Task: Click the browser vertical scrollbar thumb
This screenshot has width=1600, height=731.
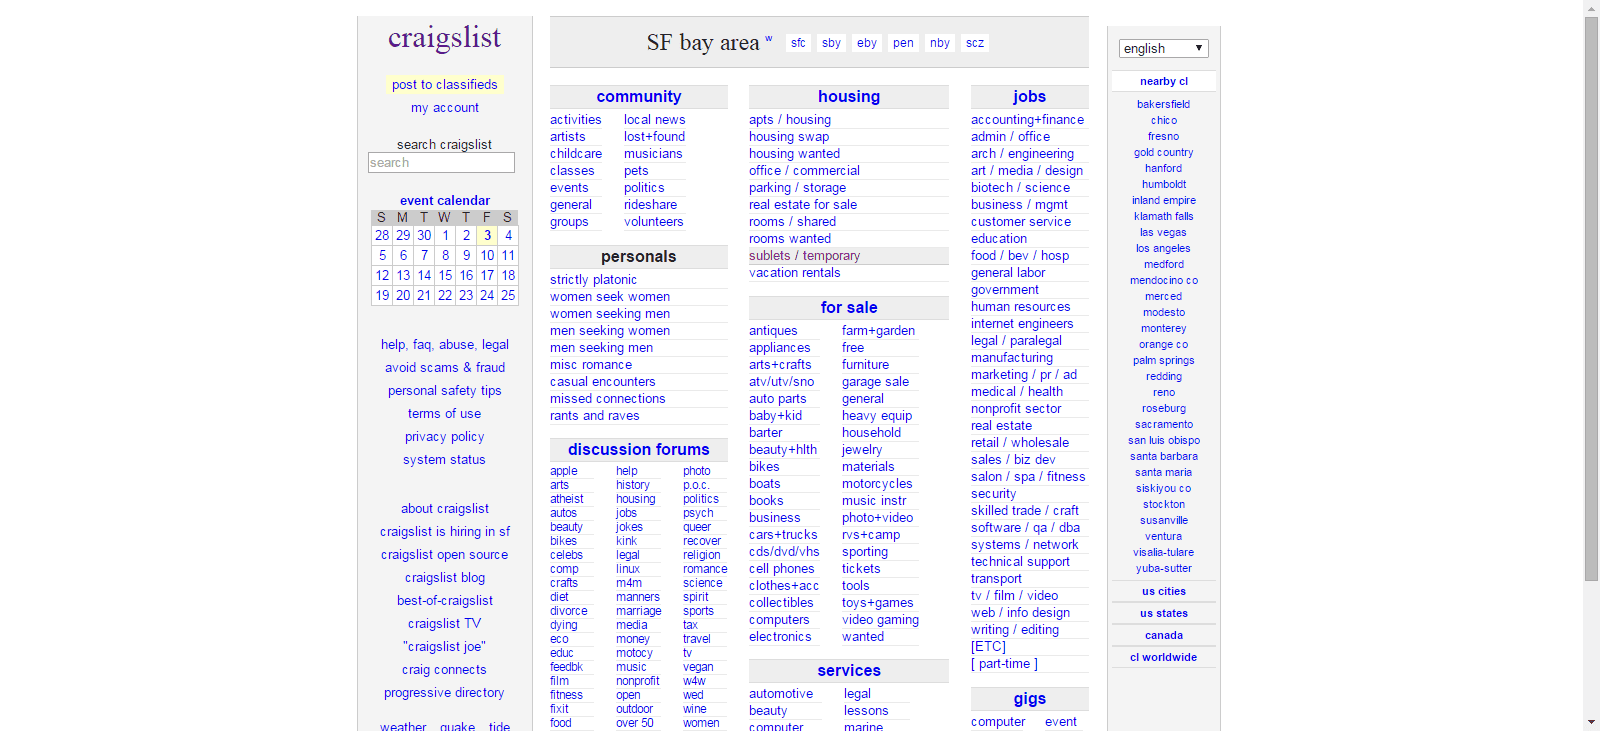Action: 1591,298
